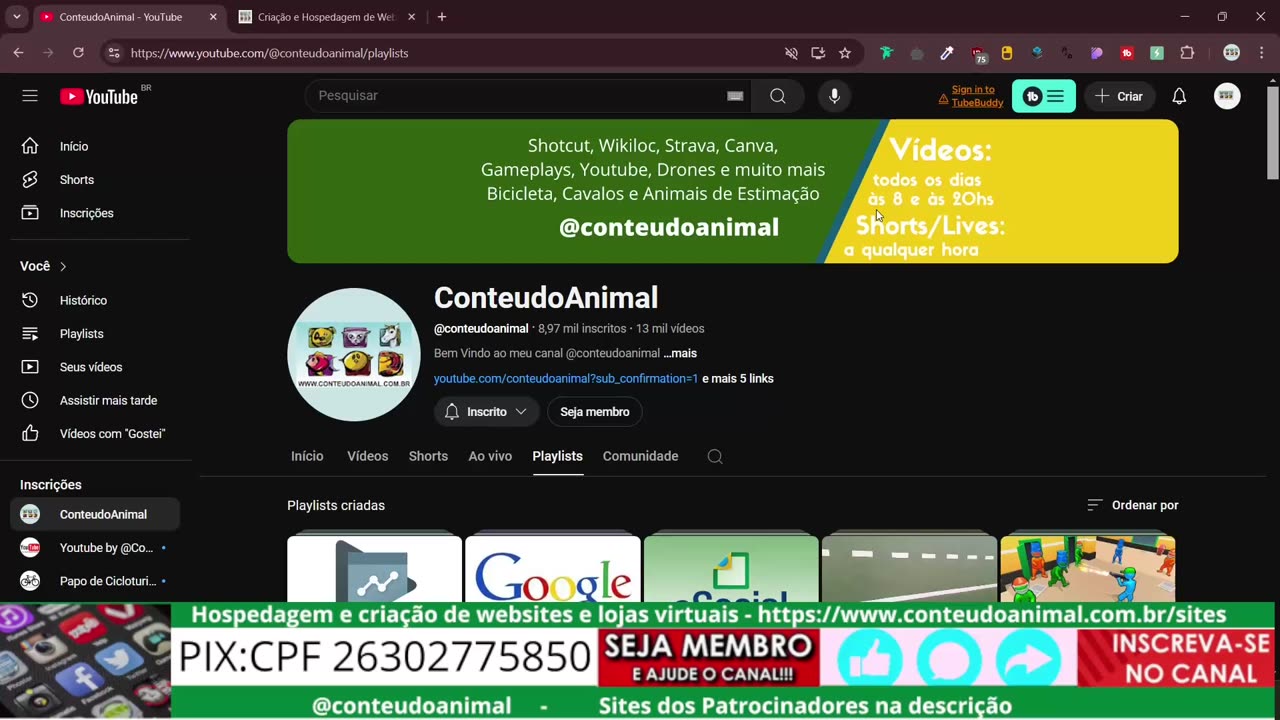
Task: Click the eyedropper color picker extension
Action: [947, 53]
